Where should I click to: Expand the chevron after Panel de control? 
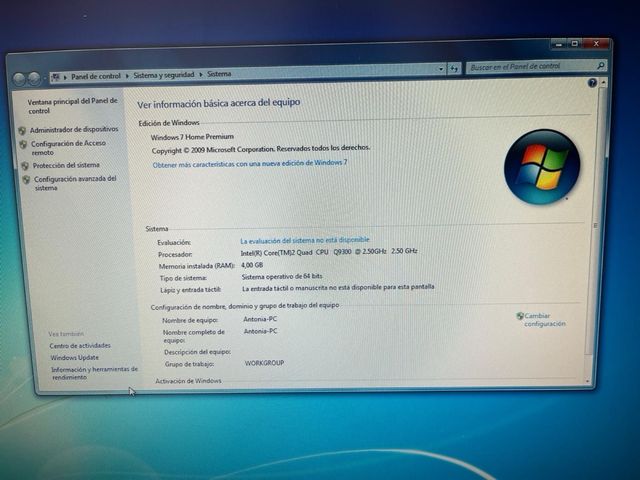127,76
